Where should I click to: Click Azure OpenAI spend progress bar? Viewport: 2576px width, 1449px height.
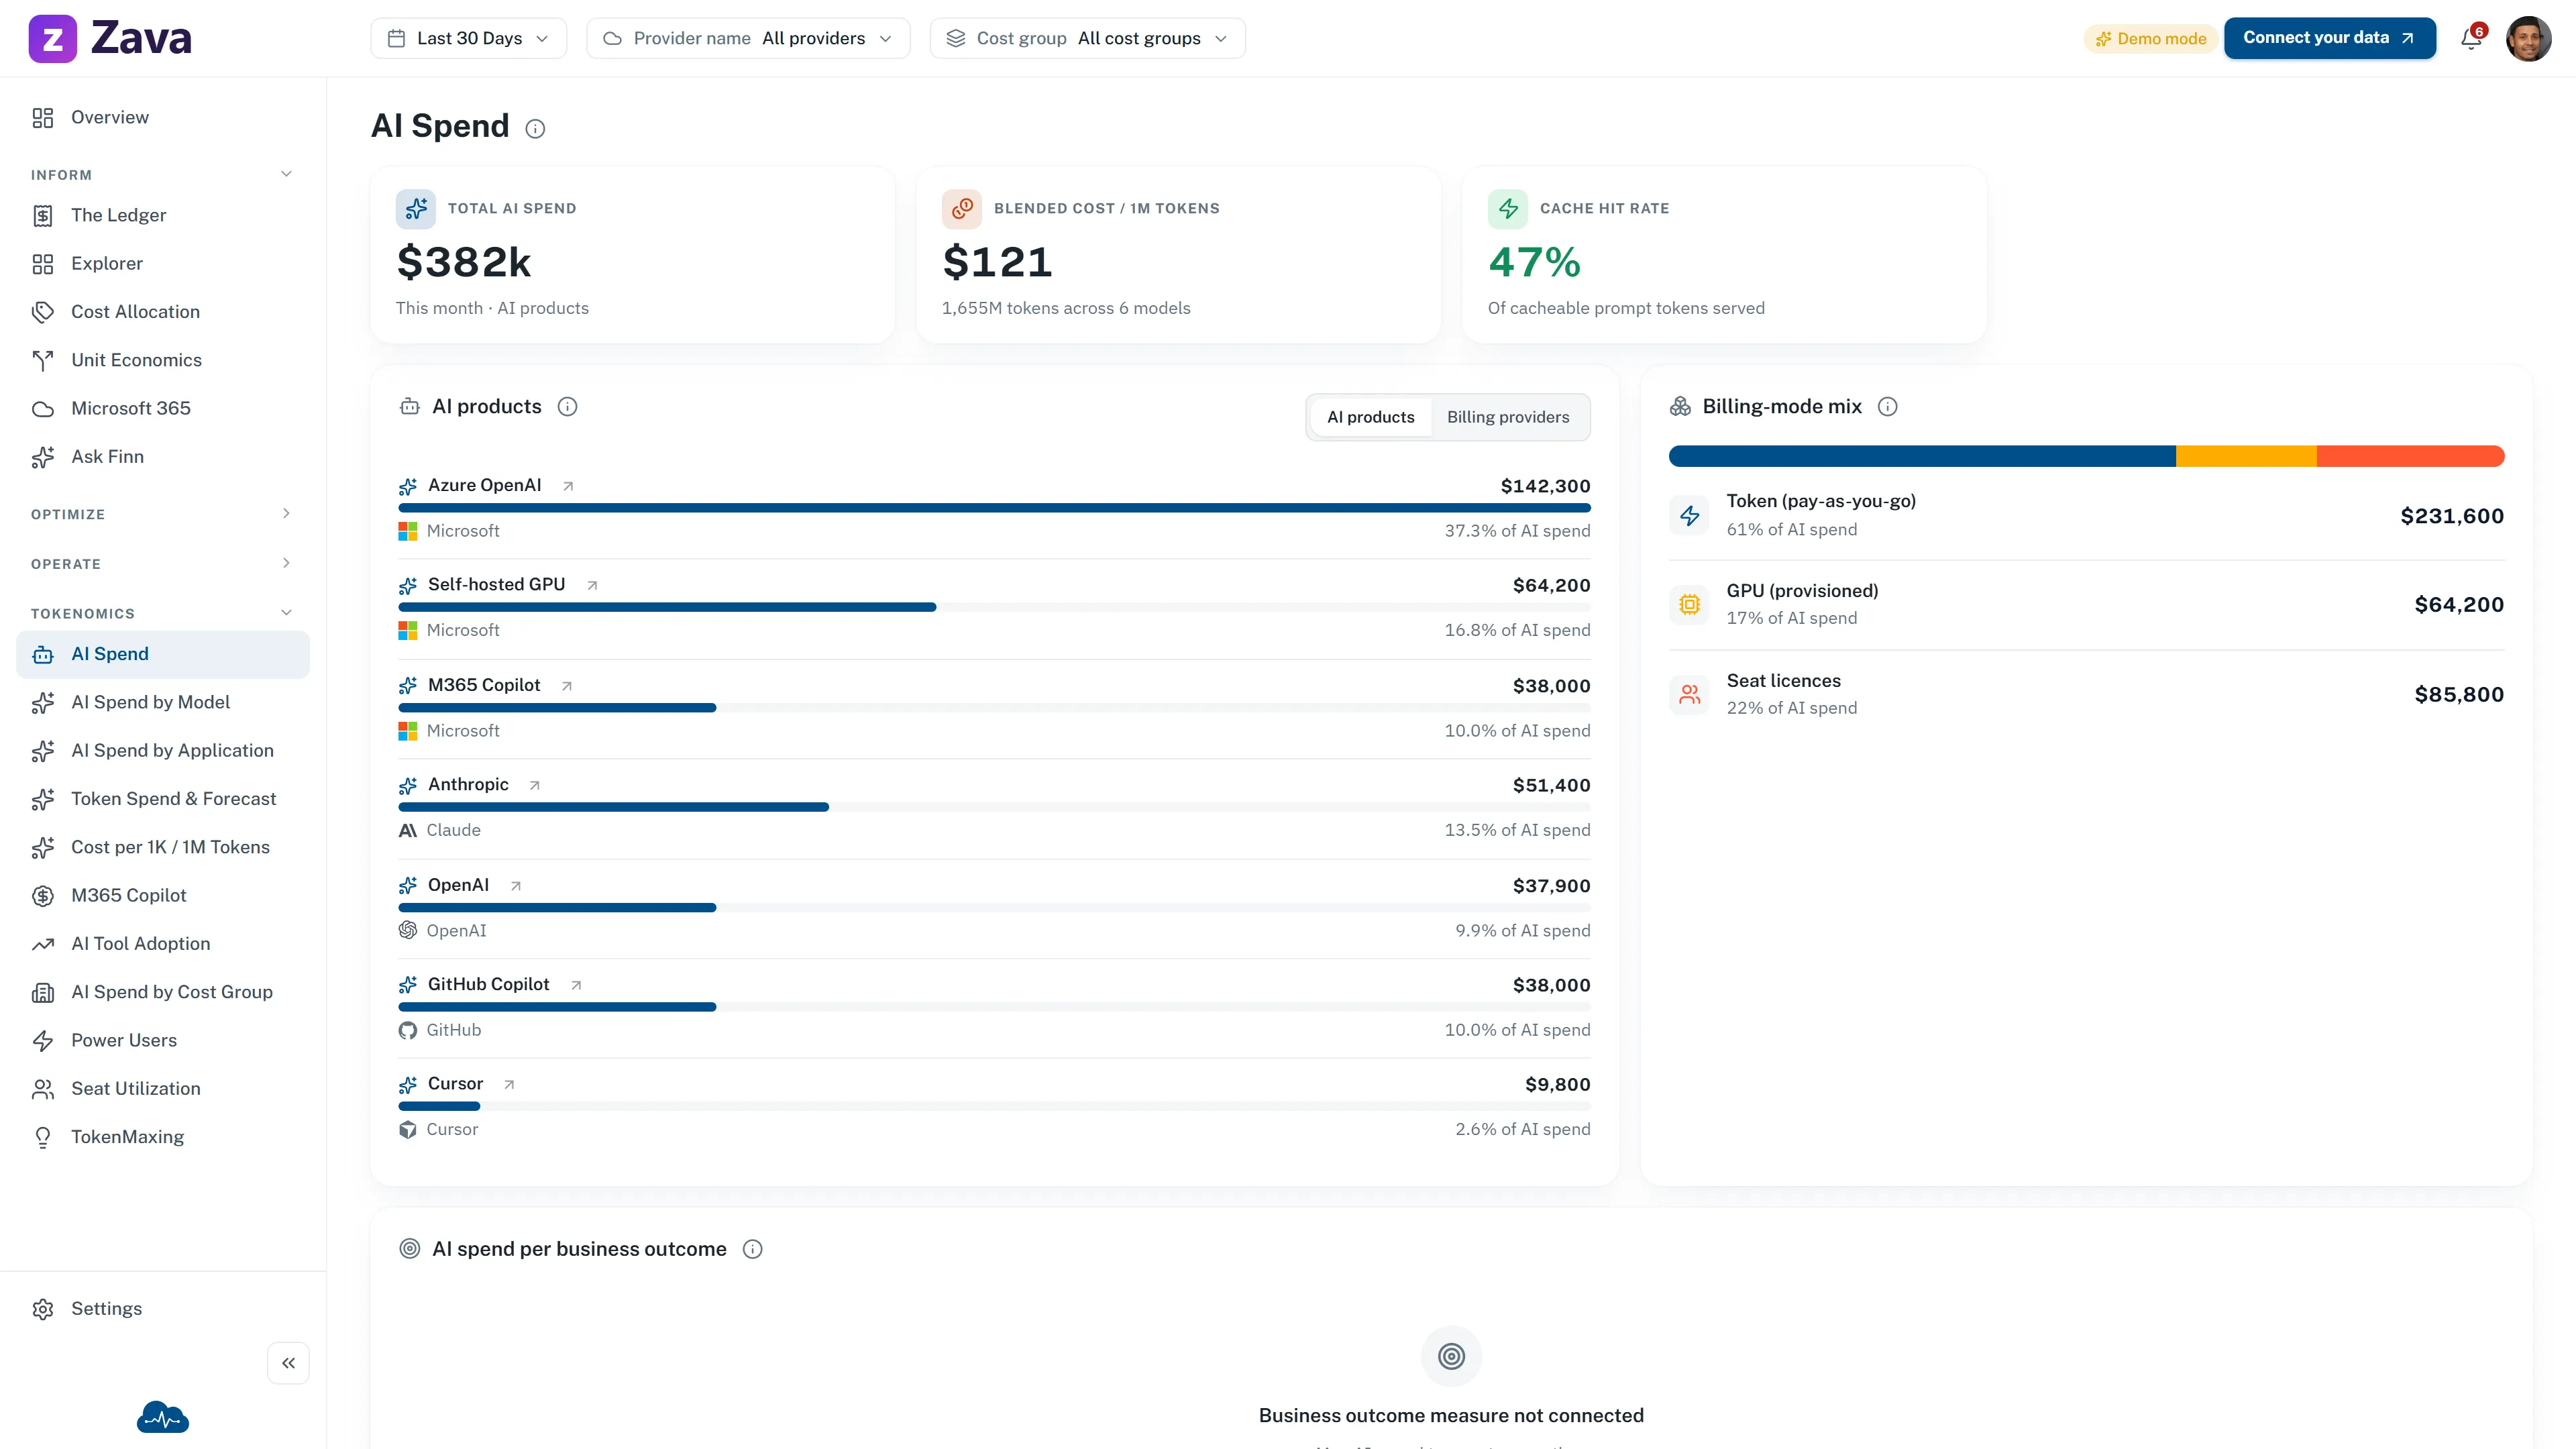pyautogui.click(x=994, y=508)
